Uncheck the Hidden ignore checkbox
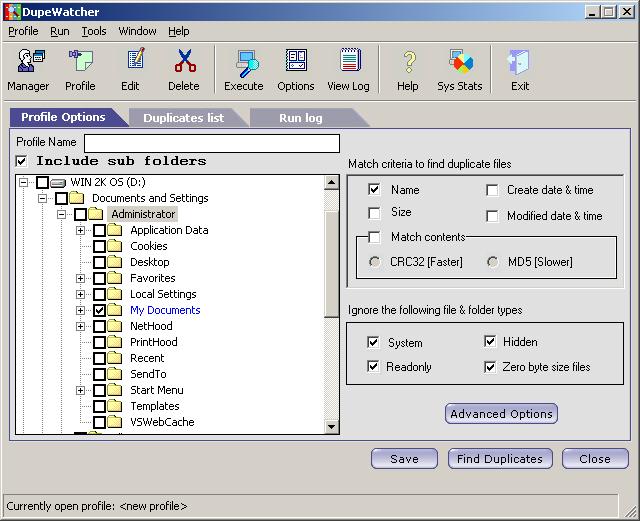 (490, 341)
